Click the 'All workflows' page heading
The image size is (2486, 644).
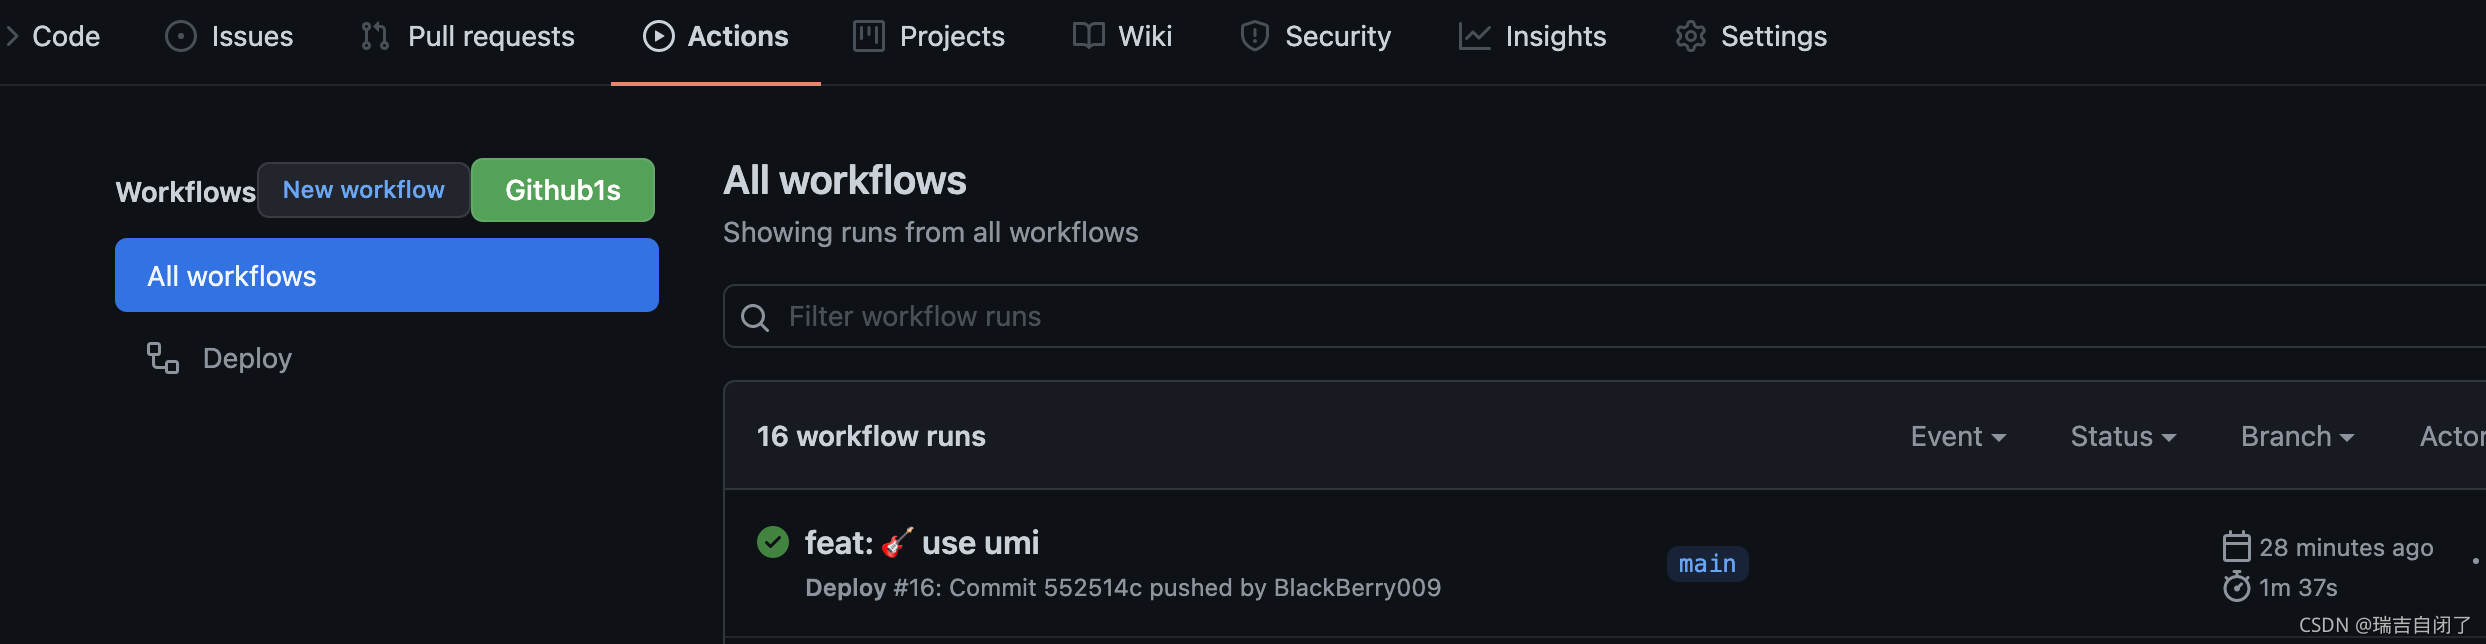click(845, 180)
